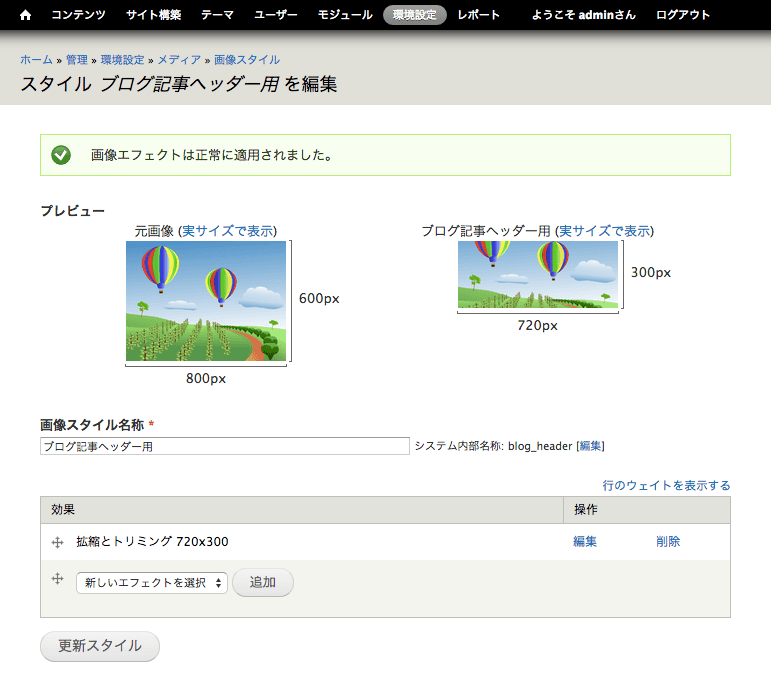Click the 拡縮とトリミング 720x300 effect text

[152, 542]
